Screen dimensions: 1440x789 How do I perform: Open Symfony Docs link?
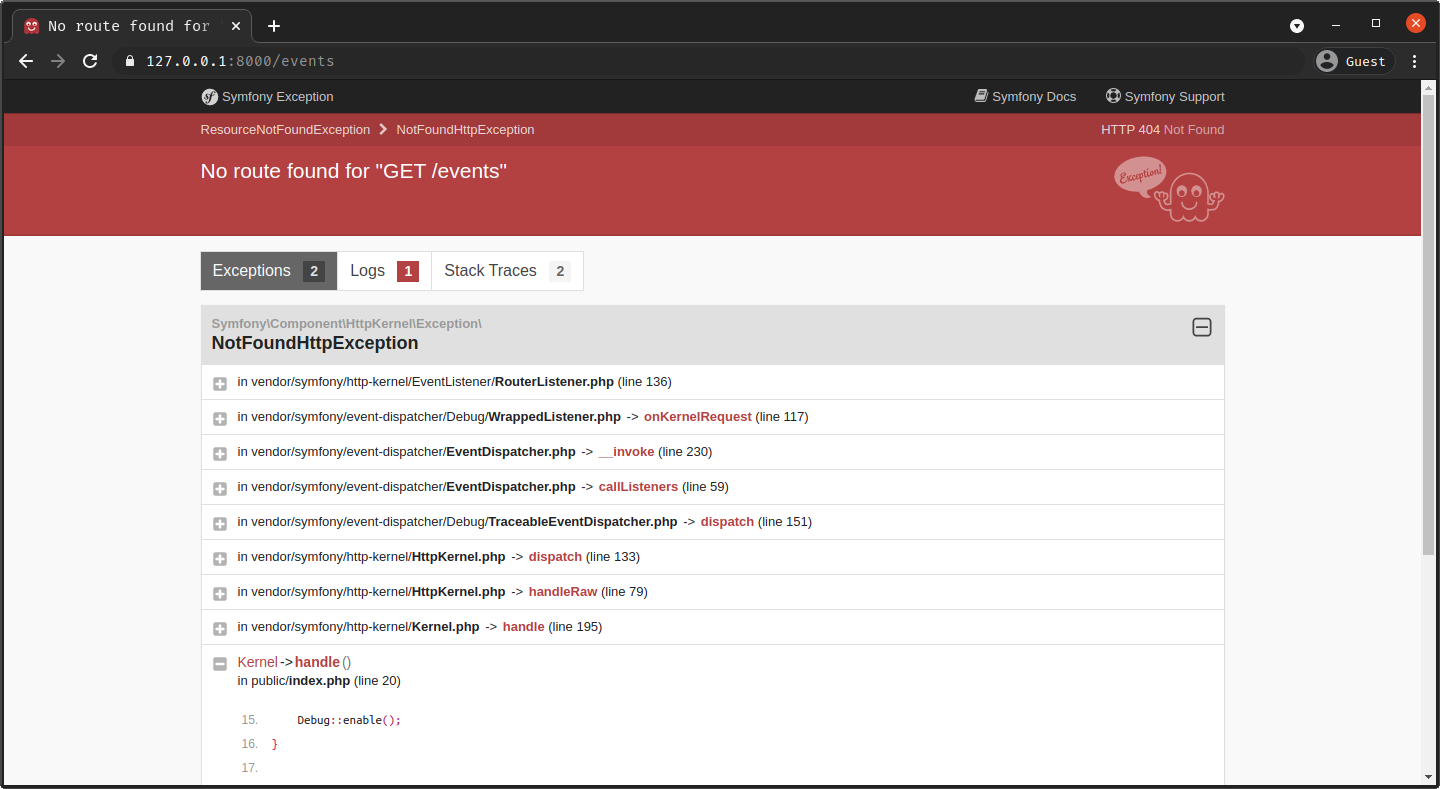click(1025, 97)
